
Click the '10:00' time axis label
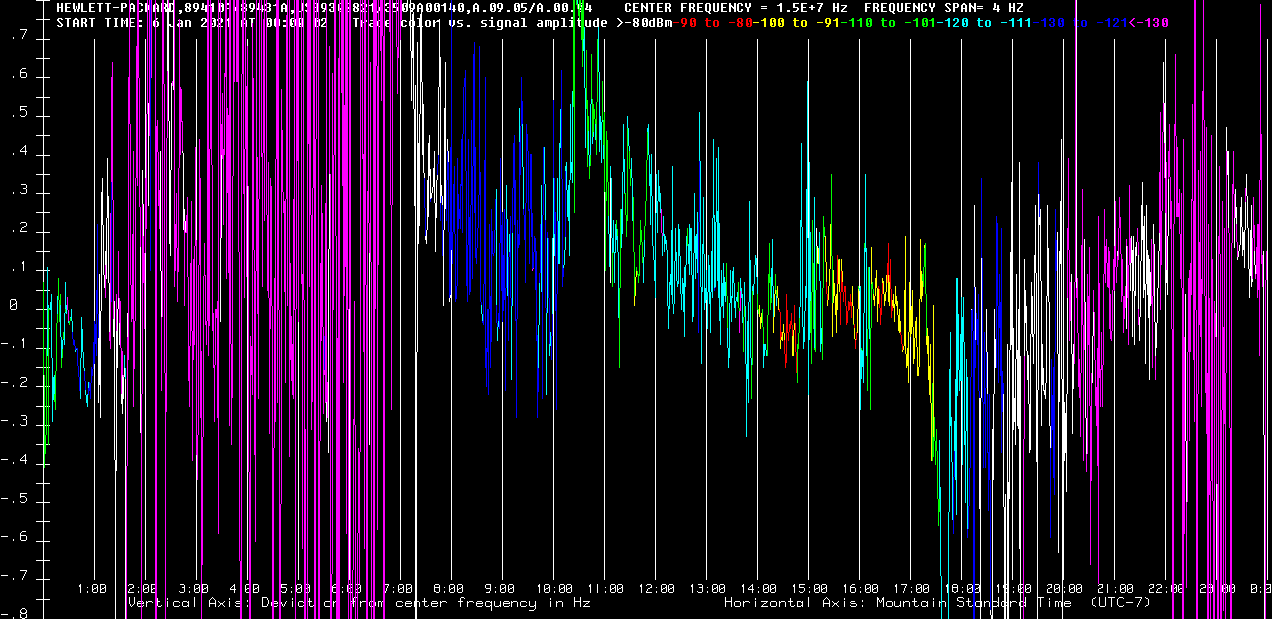coord(555,589)
